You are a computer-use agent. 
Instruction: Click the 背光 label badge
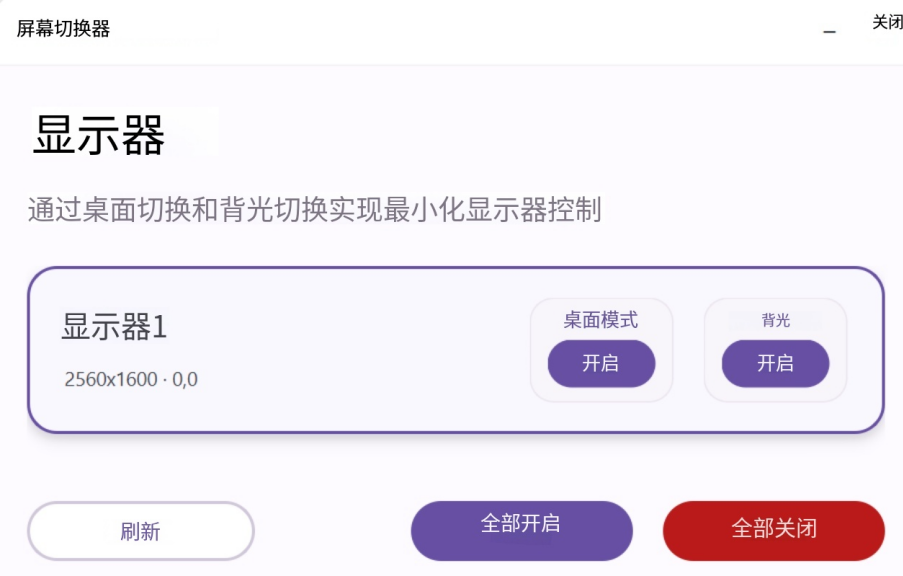click(775, 320)
